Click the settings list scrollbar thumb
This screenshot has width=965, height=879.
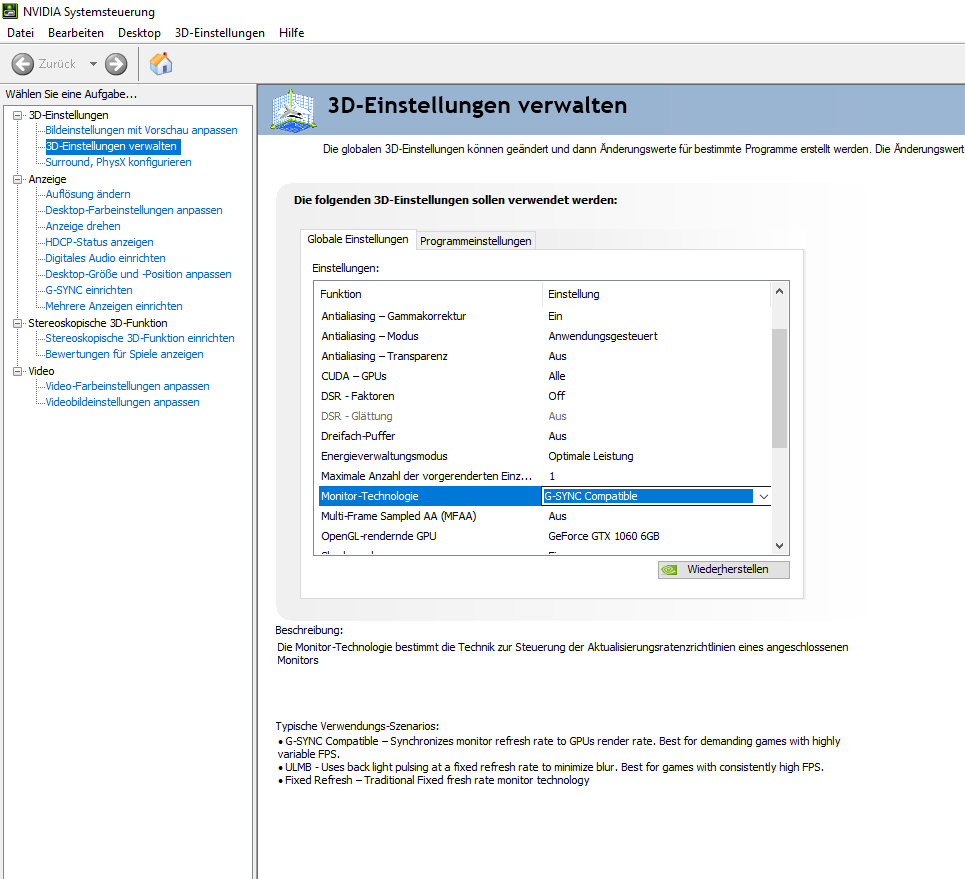click(779, 388)
